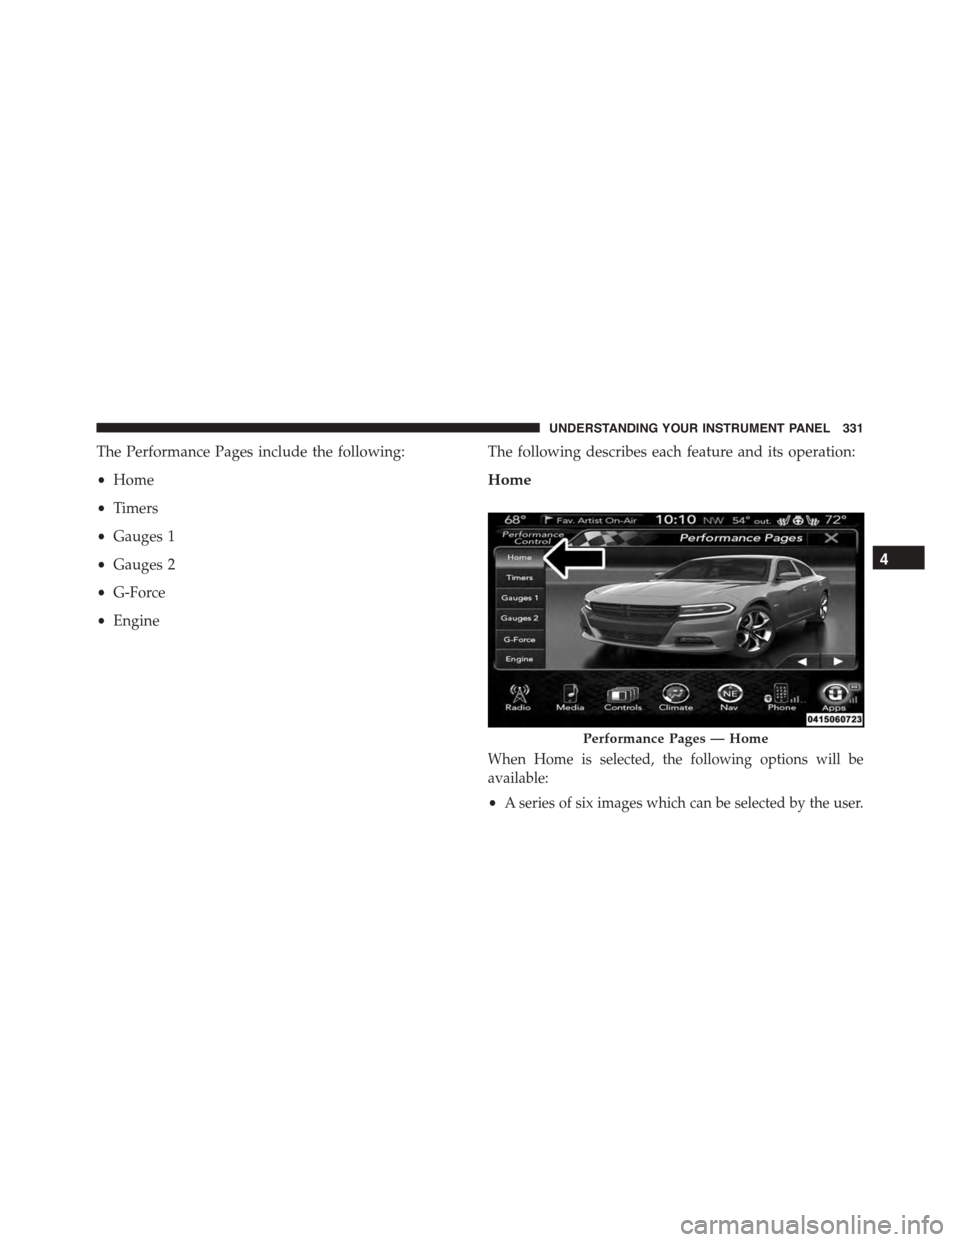Click the chapter 4 side tab

click(898, 559)
